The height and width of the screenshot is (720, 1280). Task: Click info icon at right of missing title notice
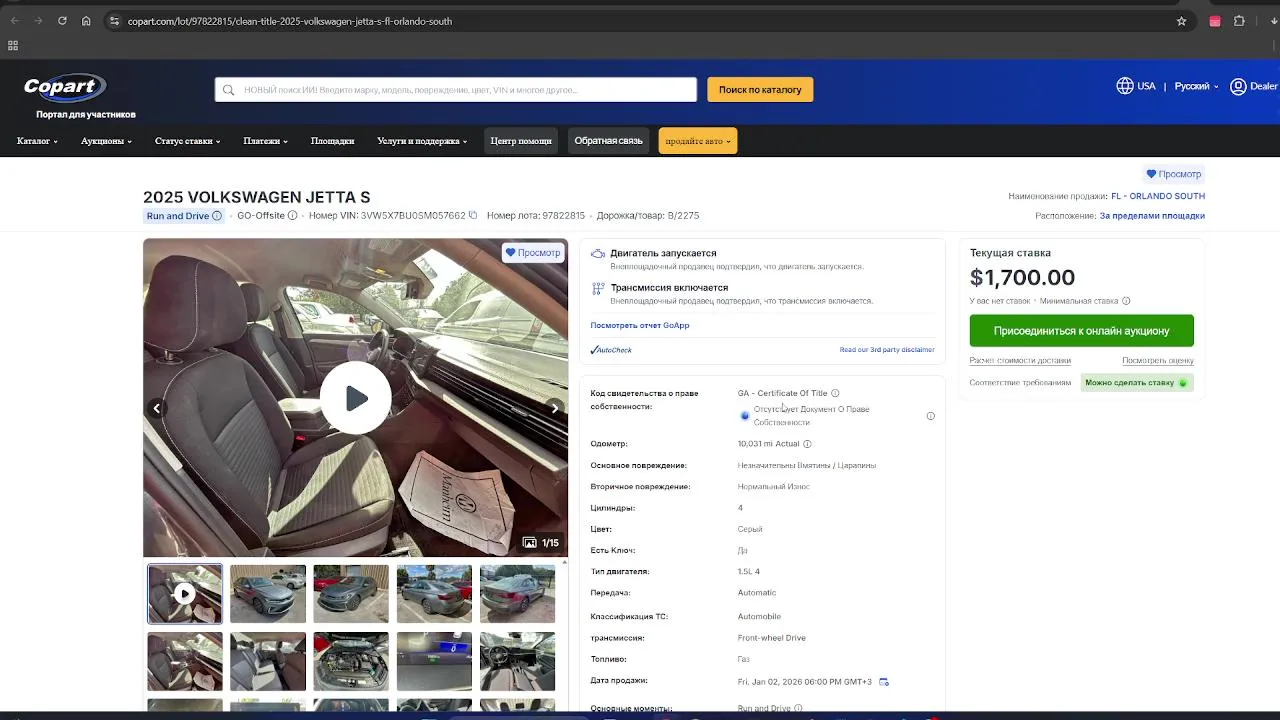pyautogui.click(x=931, y=416)
